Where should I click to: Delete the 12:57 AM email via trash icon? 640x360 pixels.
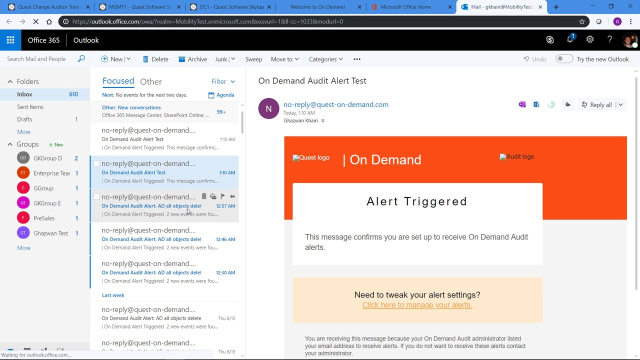click(x=204, y=196)
